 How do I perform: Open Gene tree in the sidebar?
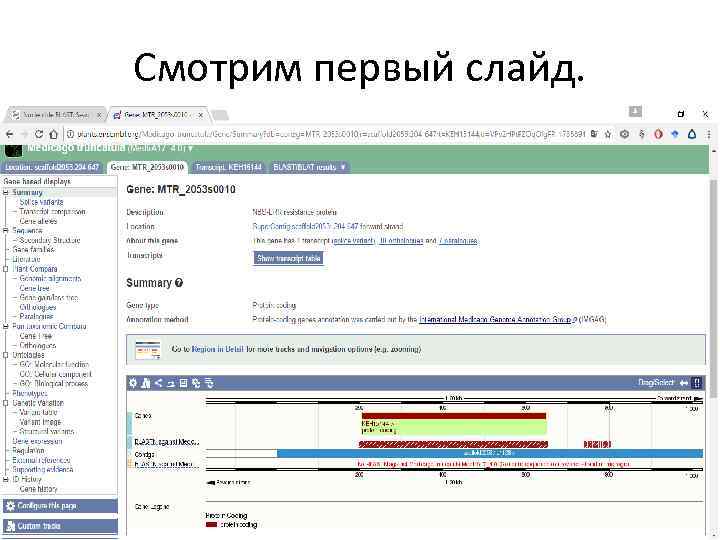coord(34,288)
